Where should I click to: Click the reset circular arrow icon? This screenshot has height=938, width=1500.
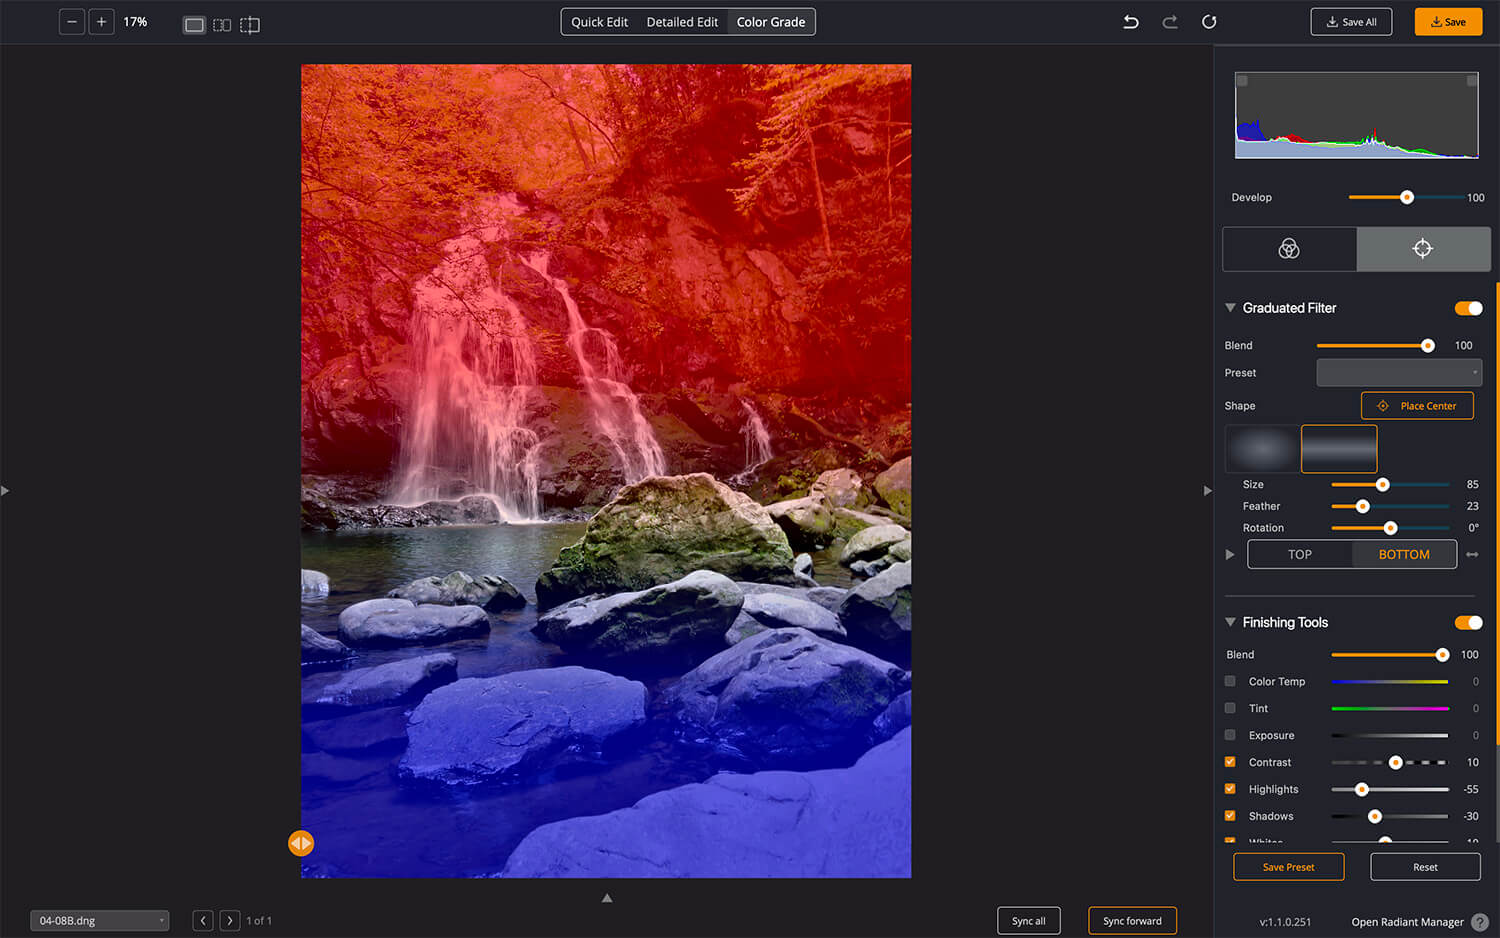(x=1209, y=22)
